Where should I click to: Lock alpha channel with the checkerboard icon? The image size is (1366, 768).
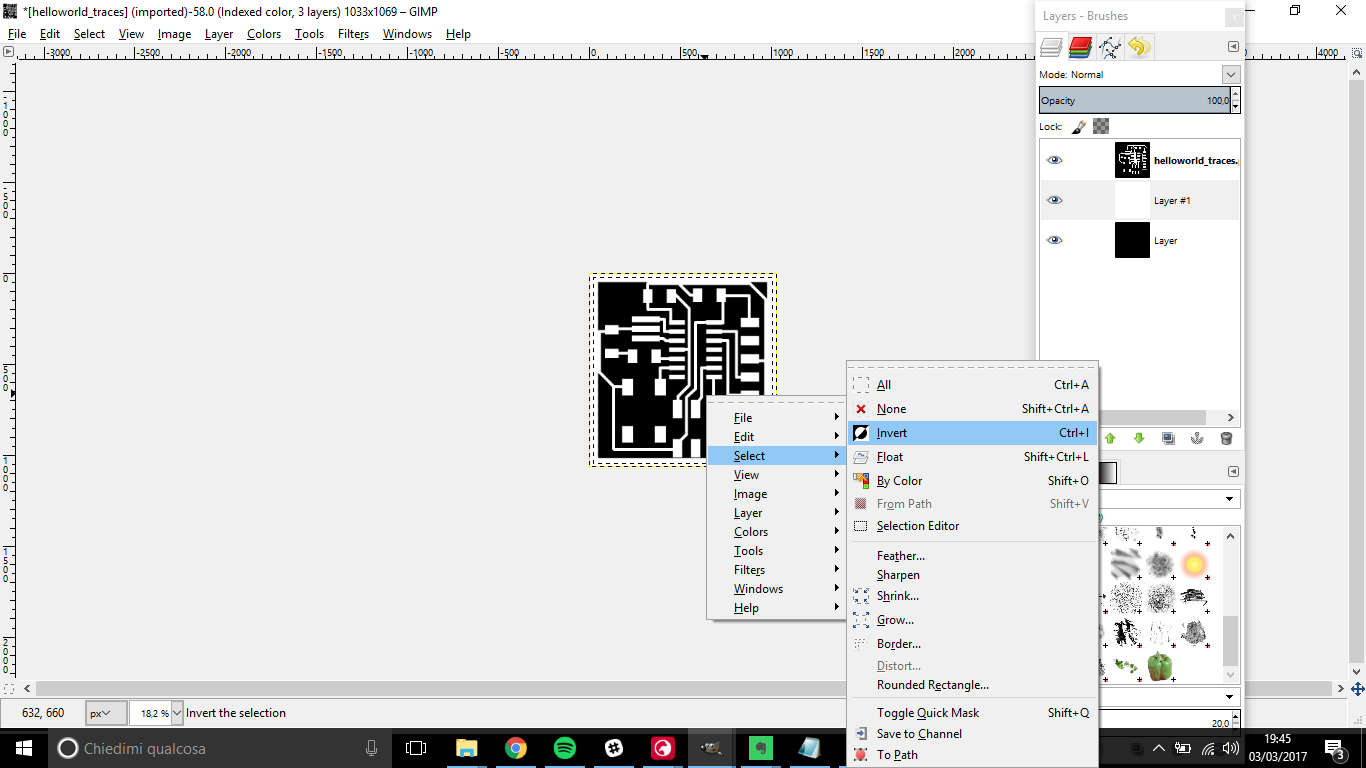(x=1101, y=127)
